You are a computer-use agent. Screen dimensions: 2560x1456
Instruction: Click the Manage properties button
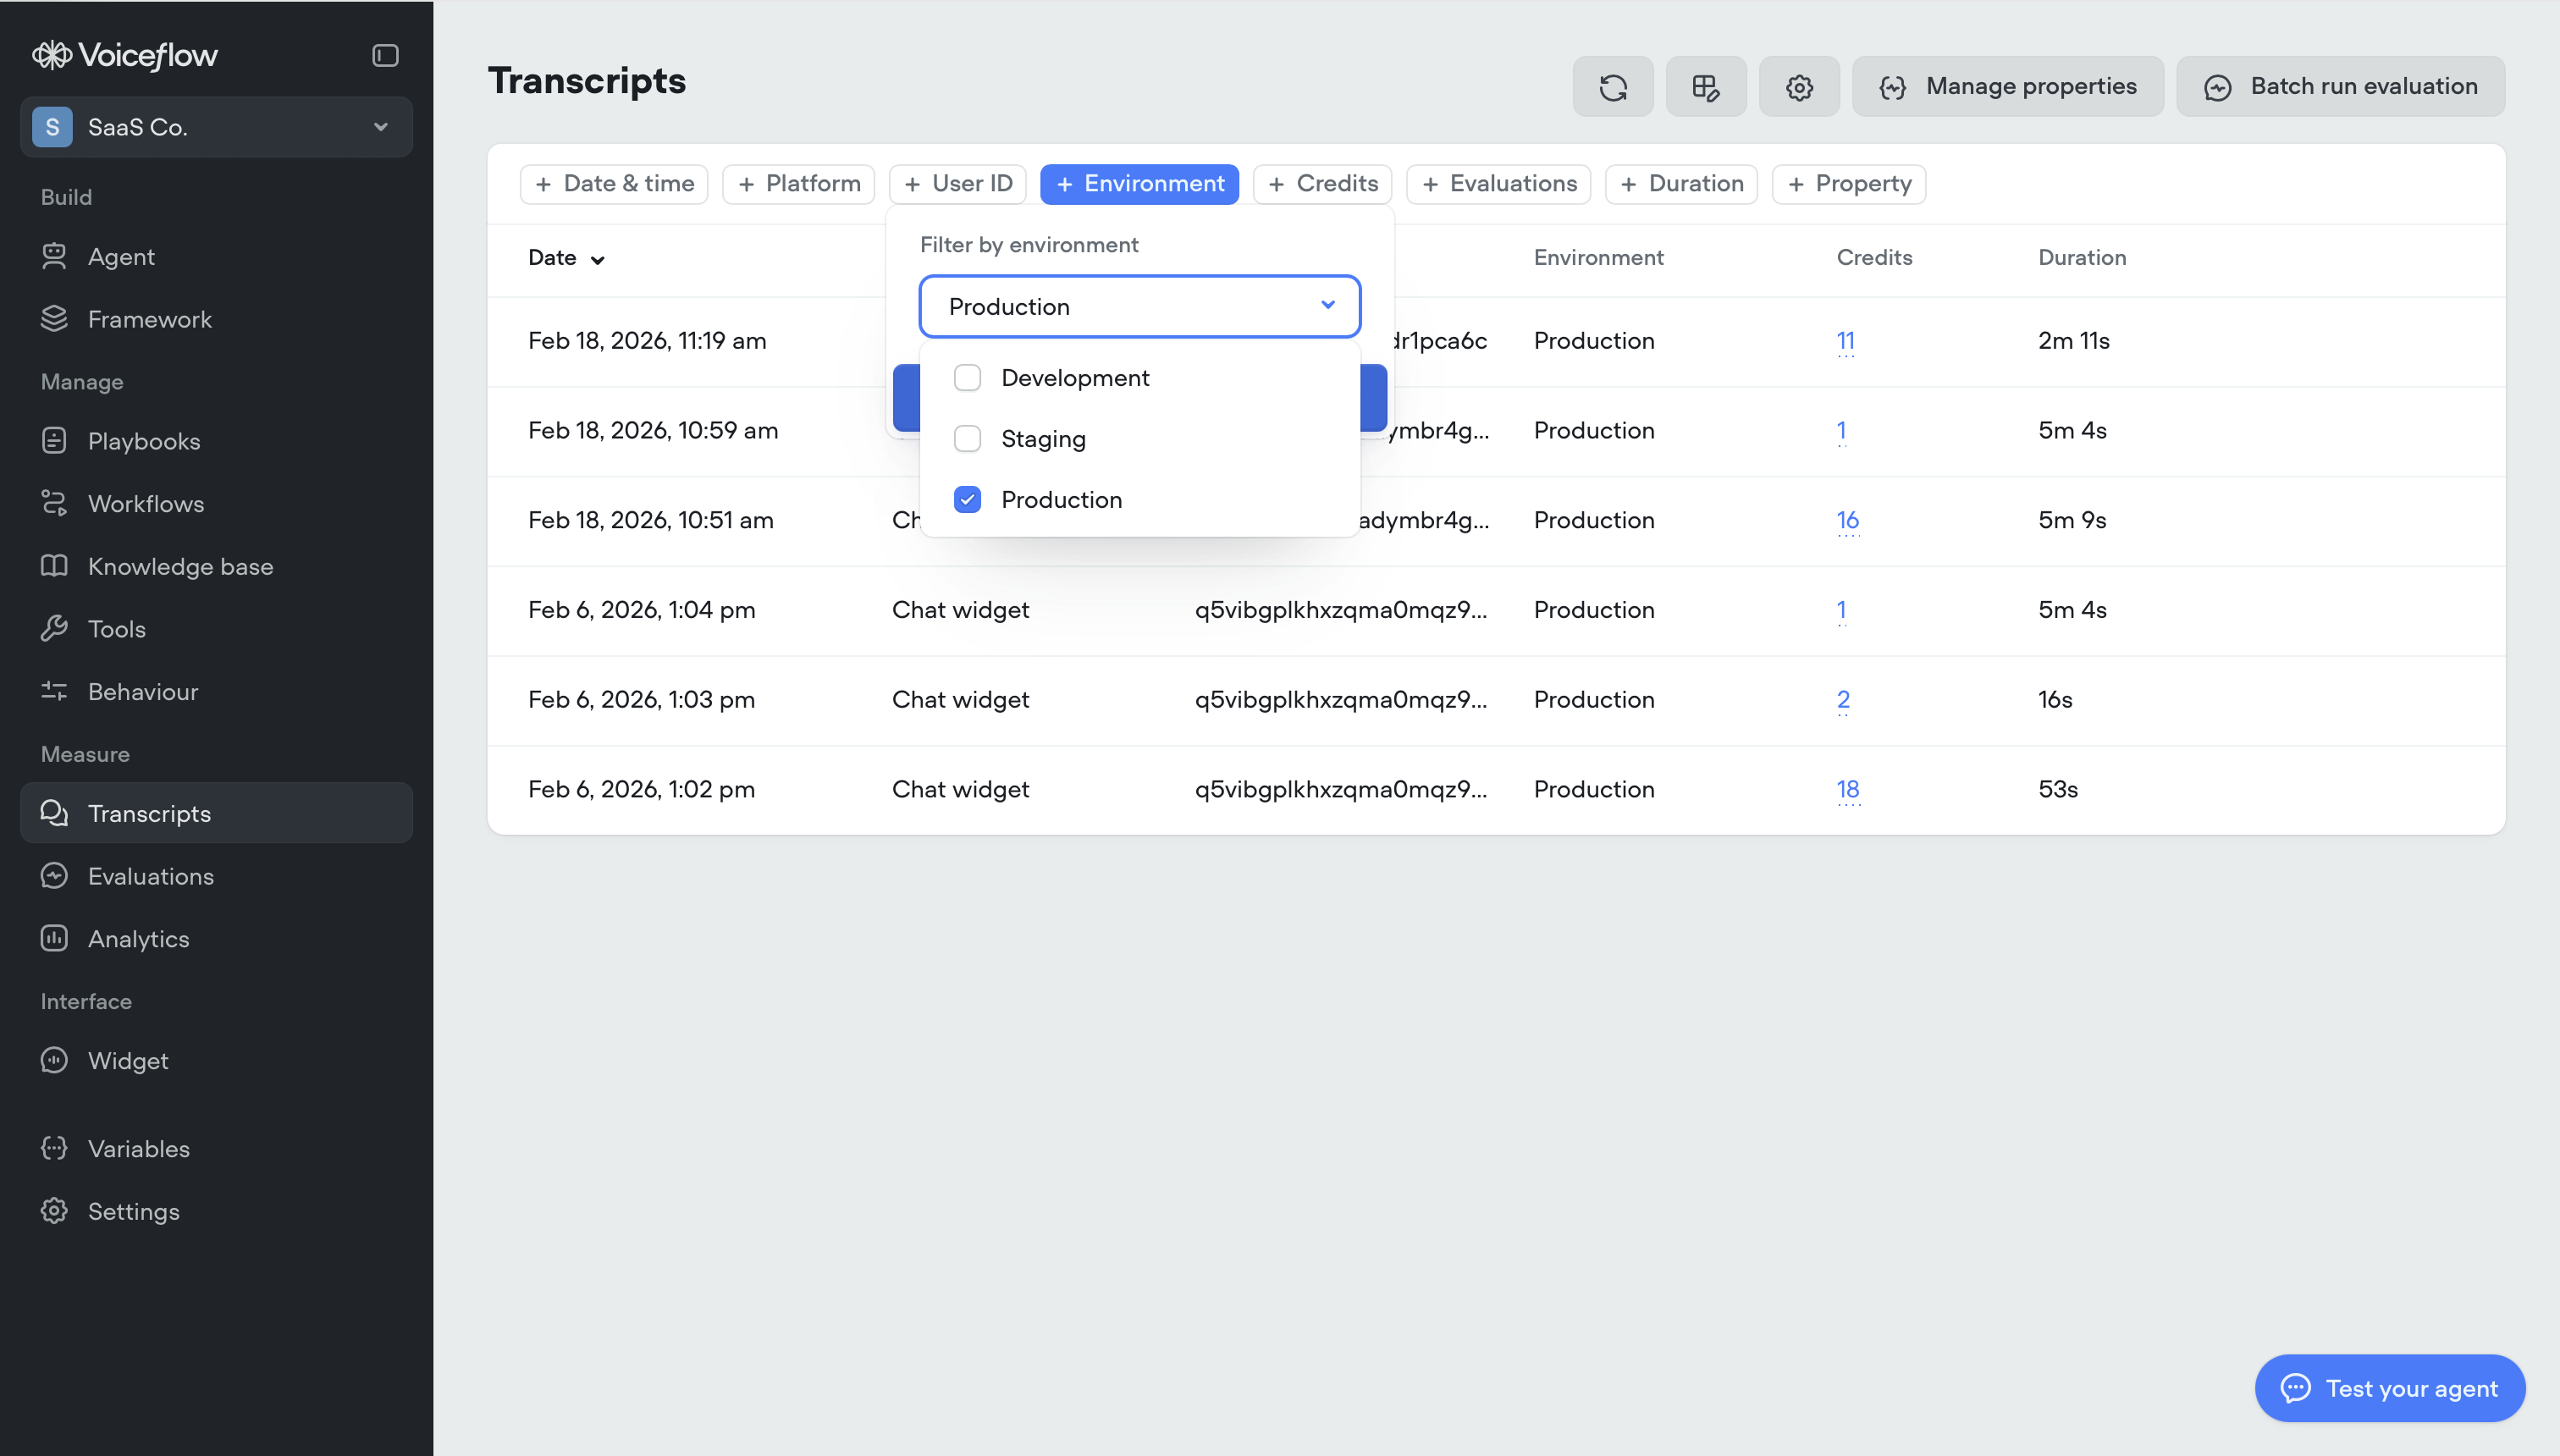point(2007,87)
